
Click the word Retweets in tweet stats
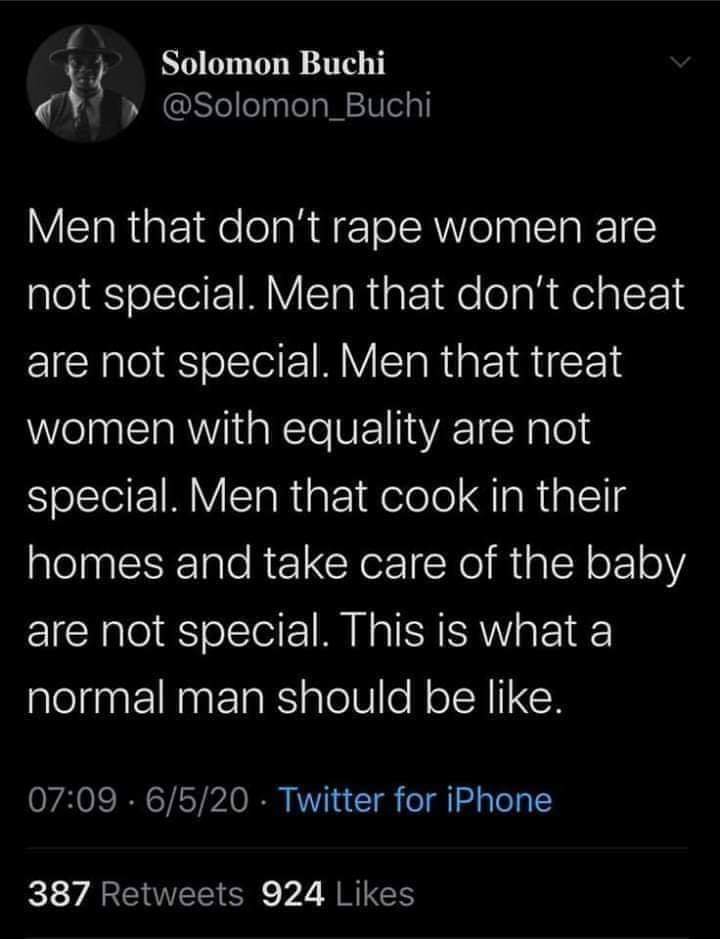[x=171, y=894]
